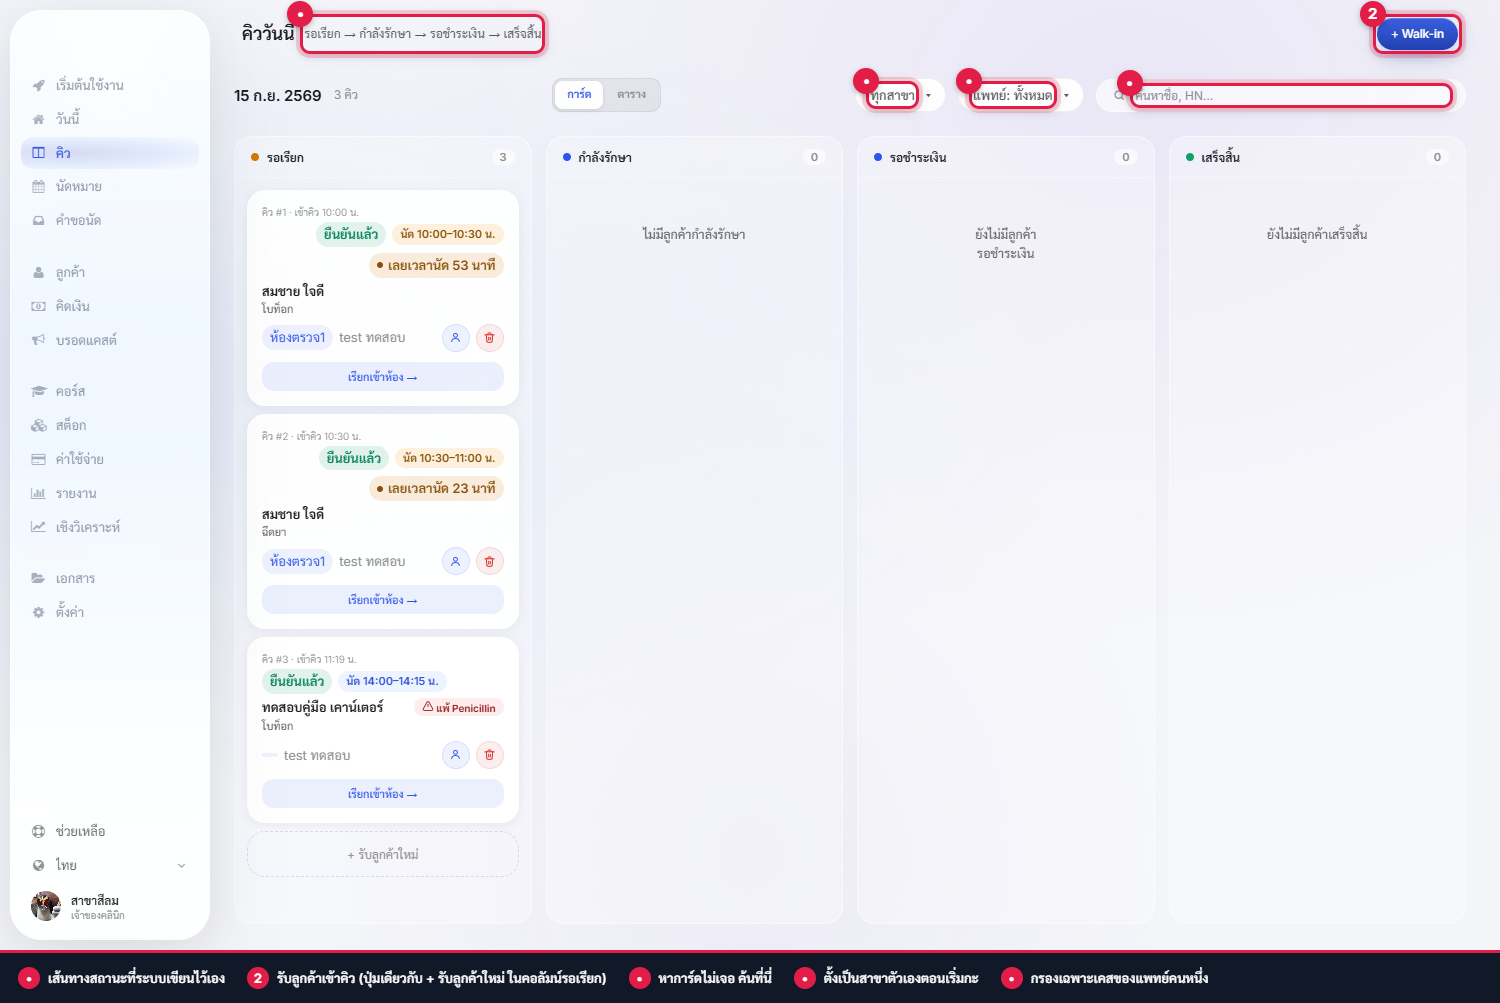The image size is (1500, 1003).
Task: Delete queue #3 with trash icon
Action: tap(490, 755)
